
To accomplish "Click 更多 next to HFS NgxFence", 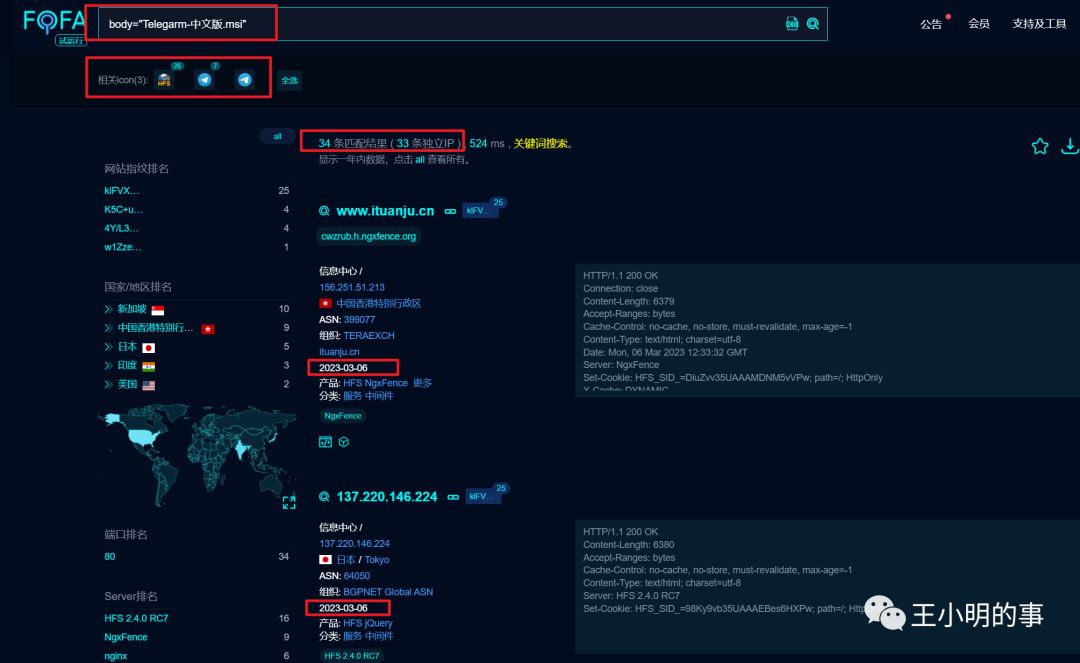I will (422, 383).
